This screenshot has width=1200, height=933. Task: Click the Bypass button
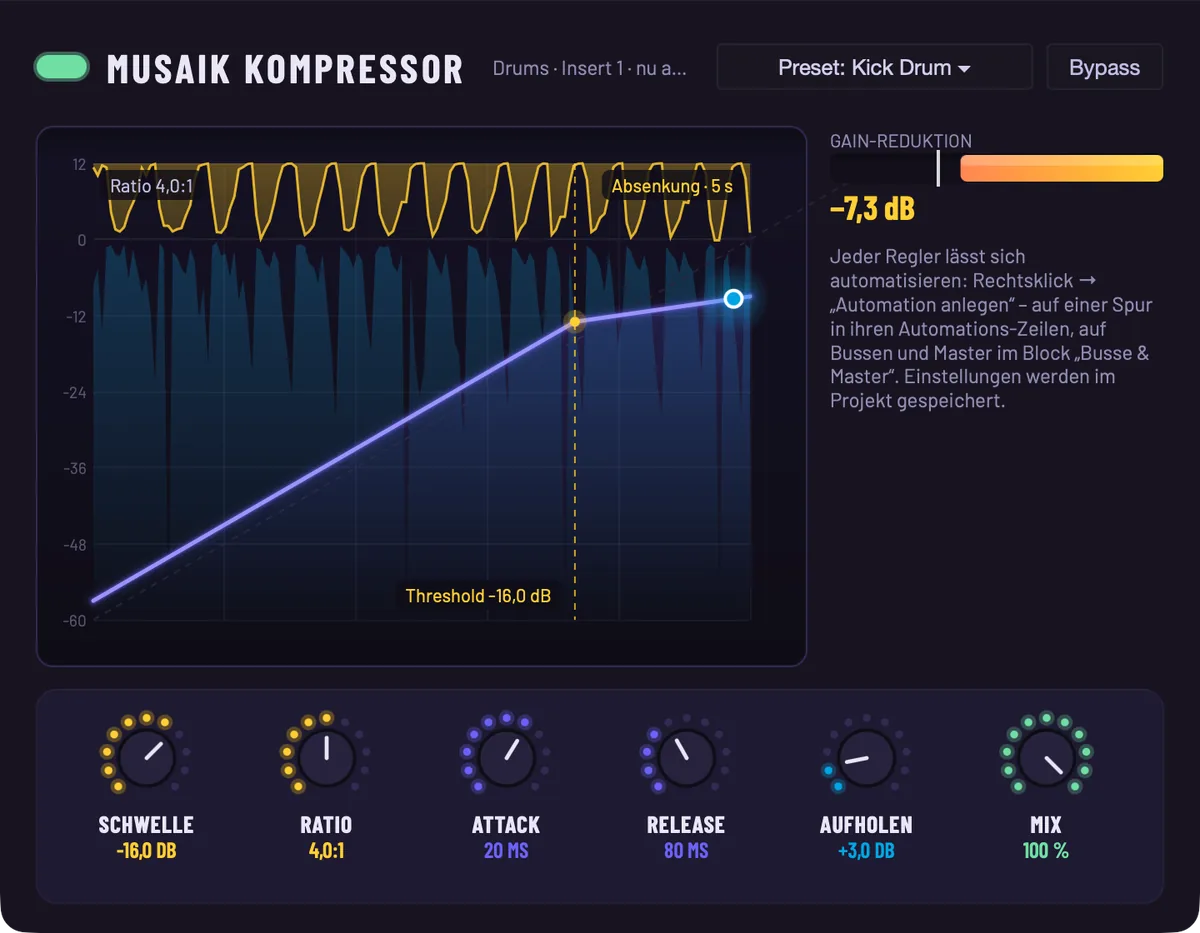(1104, 68)
